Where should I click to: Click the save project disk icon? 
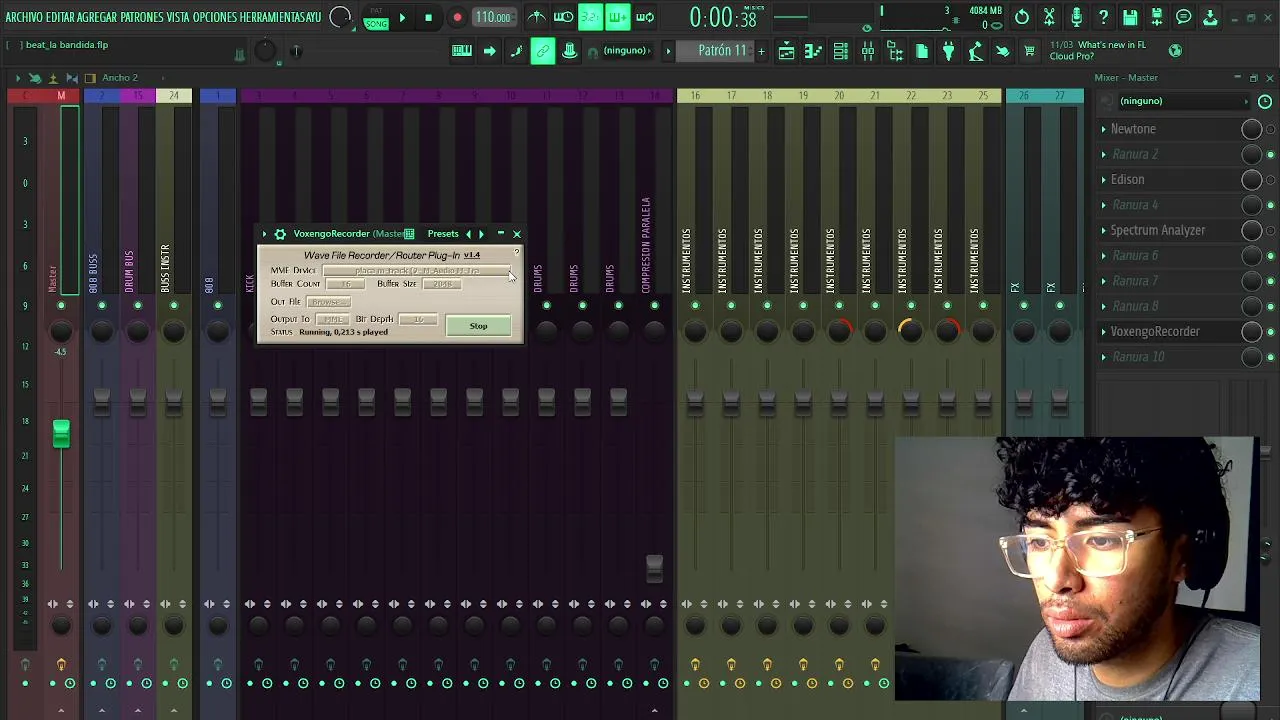coord(1130,17)
